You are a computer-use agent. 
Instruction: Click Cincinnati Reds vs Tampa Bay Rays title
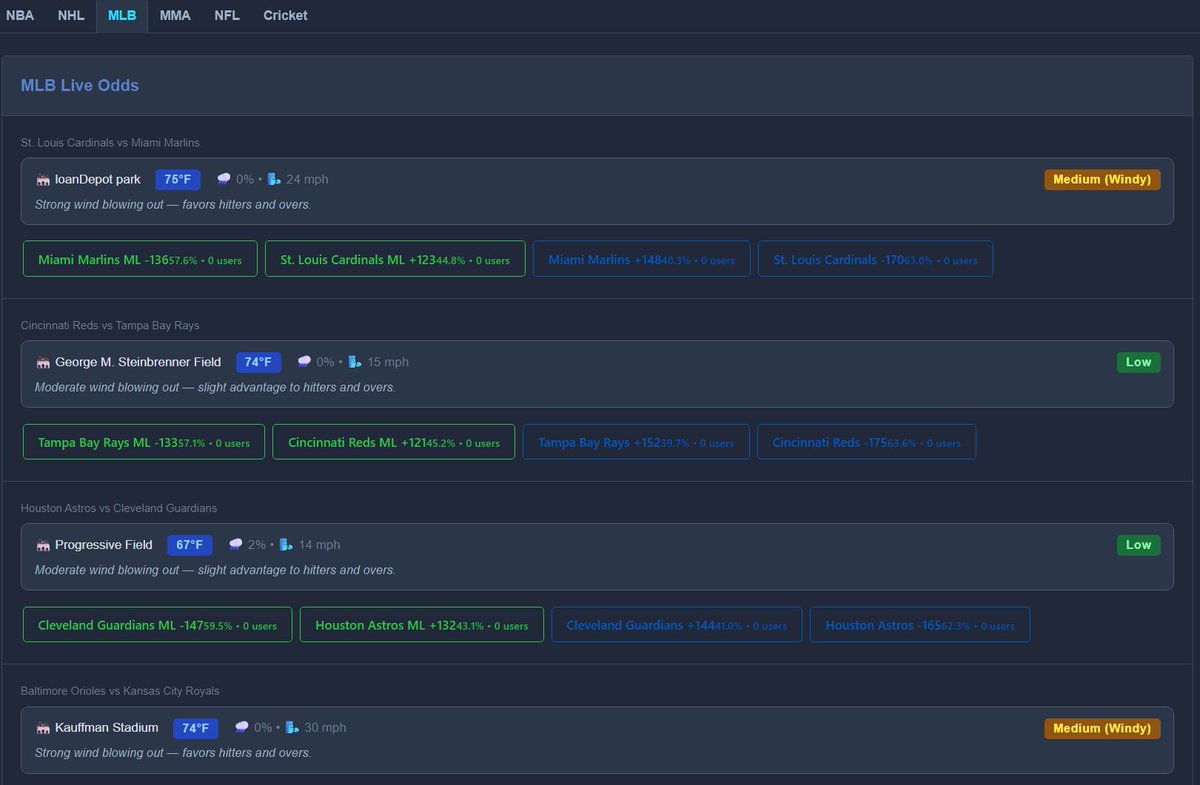110,326
